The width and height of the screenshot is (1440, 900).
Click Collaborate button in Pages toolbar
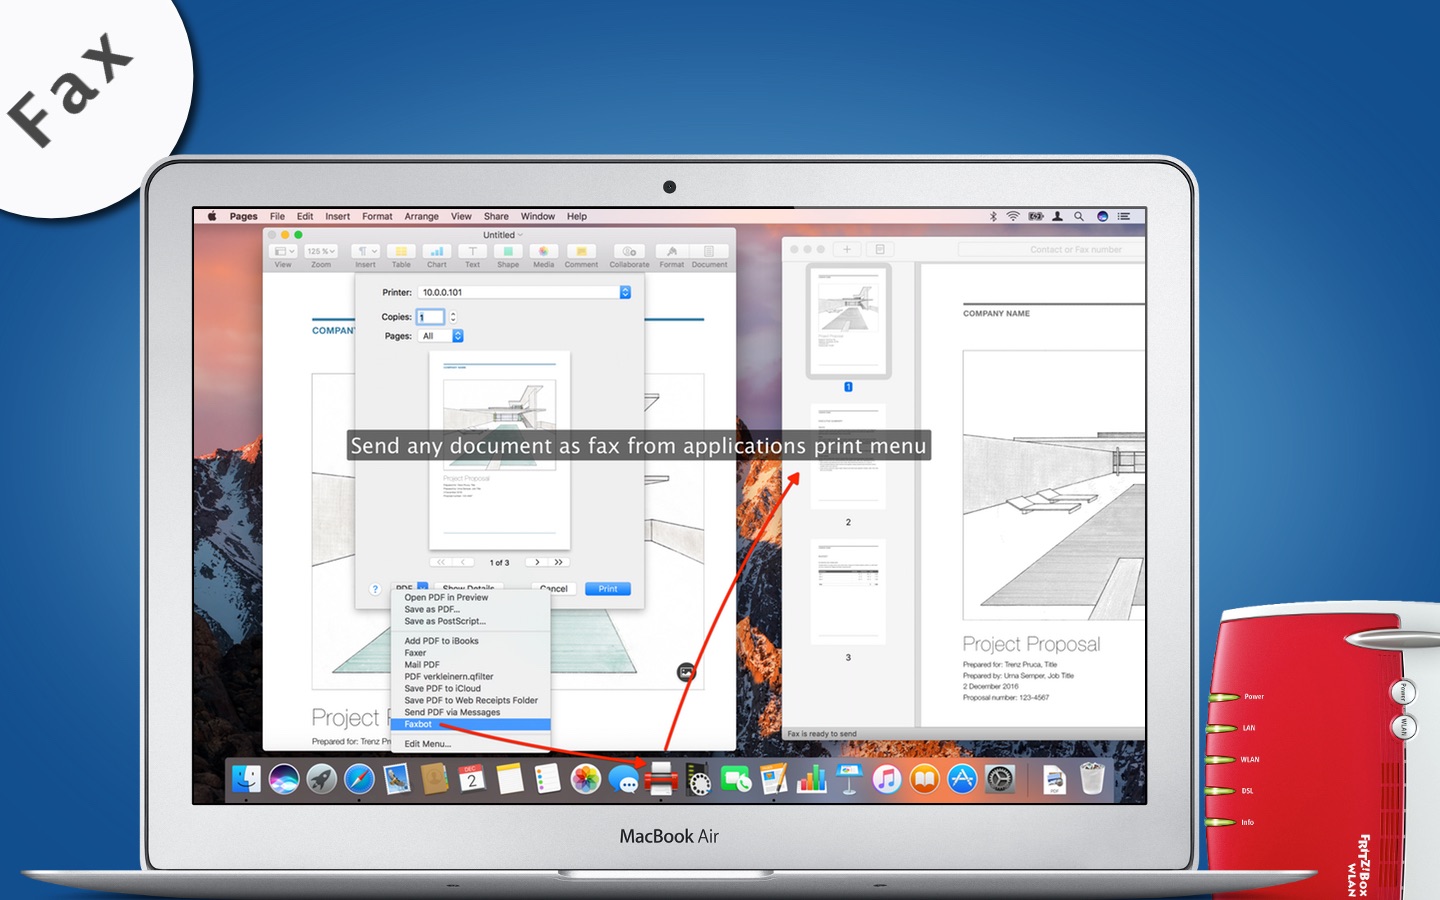coord(629,256)
